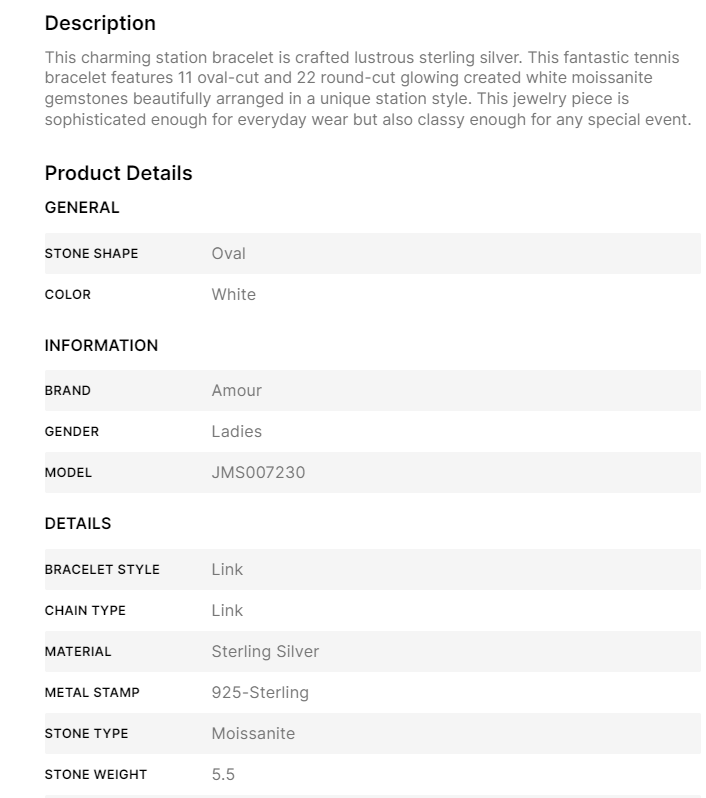Select the Product Details heading
This screenshot has width=706, height=798.
118,173
